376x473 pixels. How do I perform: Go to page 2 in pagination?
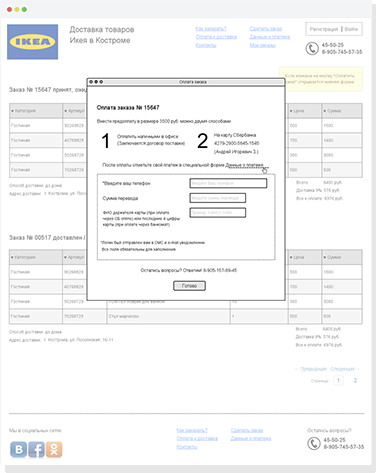click(x=355, y=380)
